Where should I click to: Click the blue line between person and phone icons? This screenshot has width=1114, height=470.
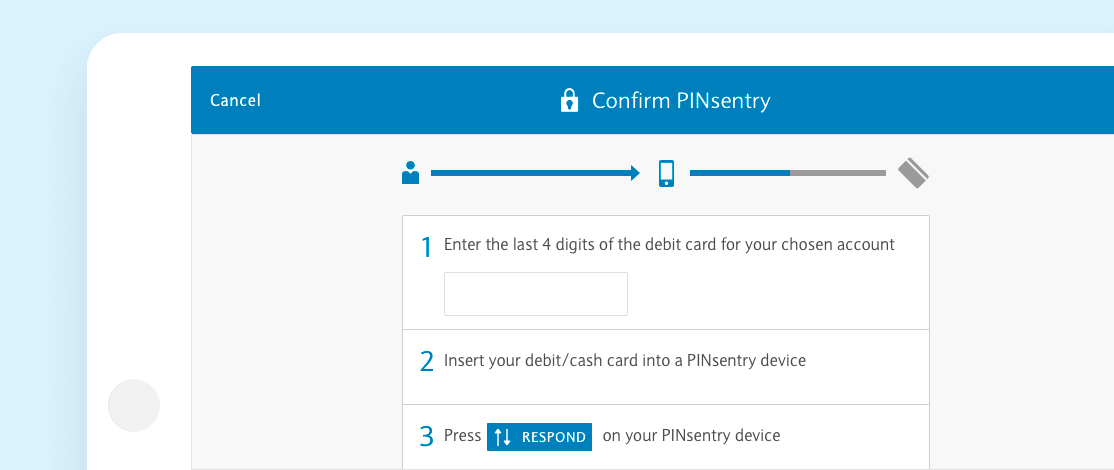point(530,173)
